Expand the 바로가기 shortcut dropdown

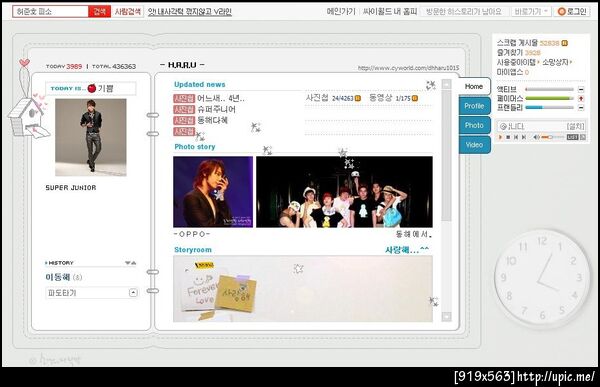(x=531, y=11)
